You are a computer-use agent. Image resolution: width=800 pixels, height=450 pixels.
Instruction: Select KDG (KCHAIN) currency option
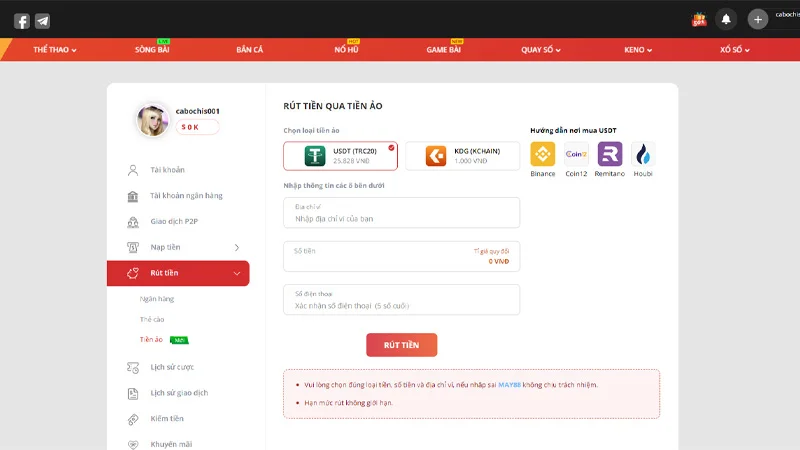[462, 156]
